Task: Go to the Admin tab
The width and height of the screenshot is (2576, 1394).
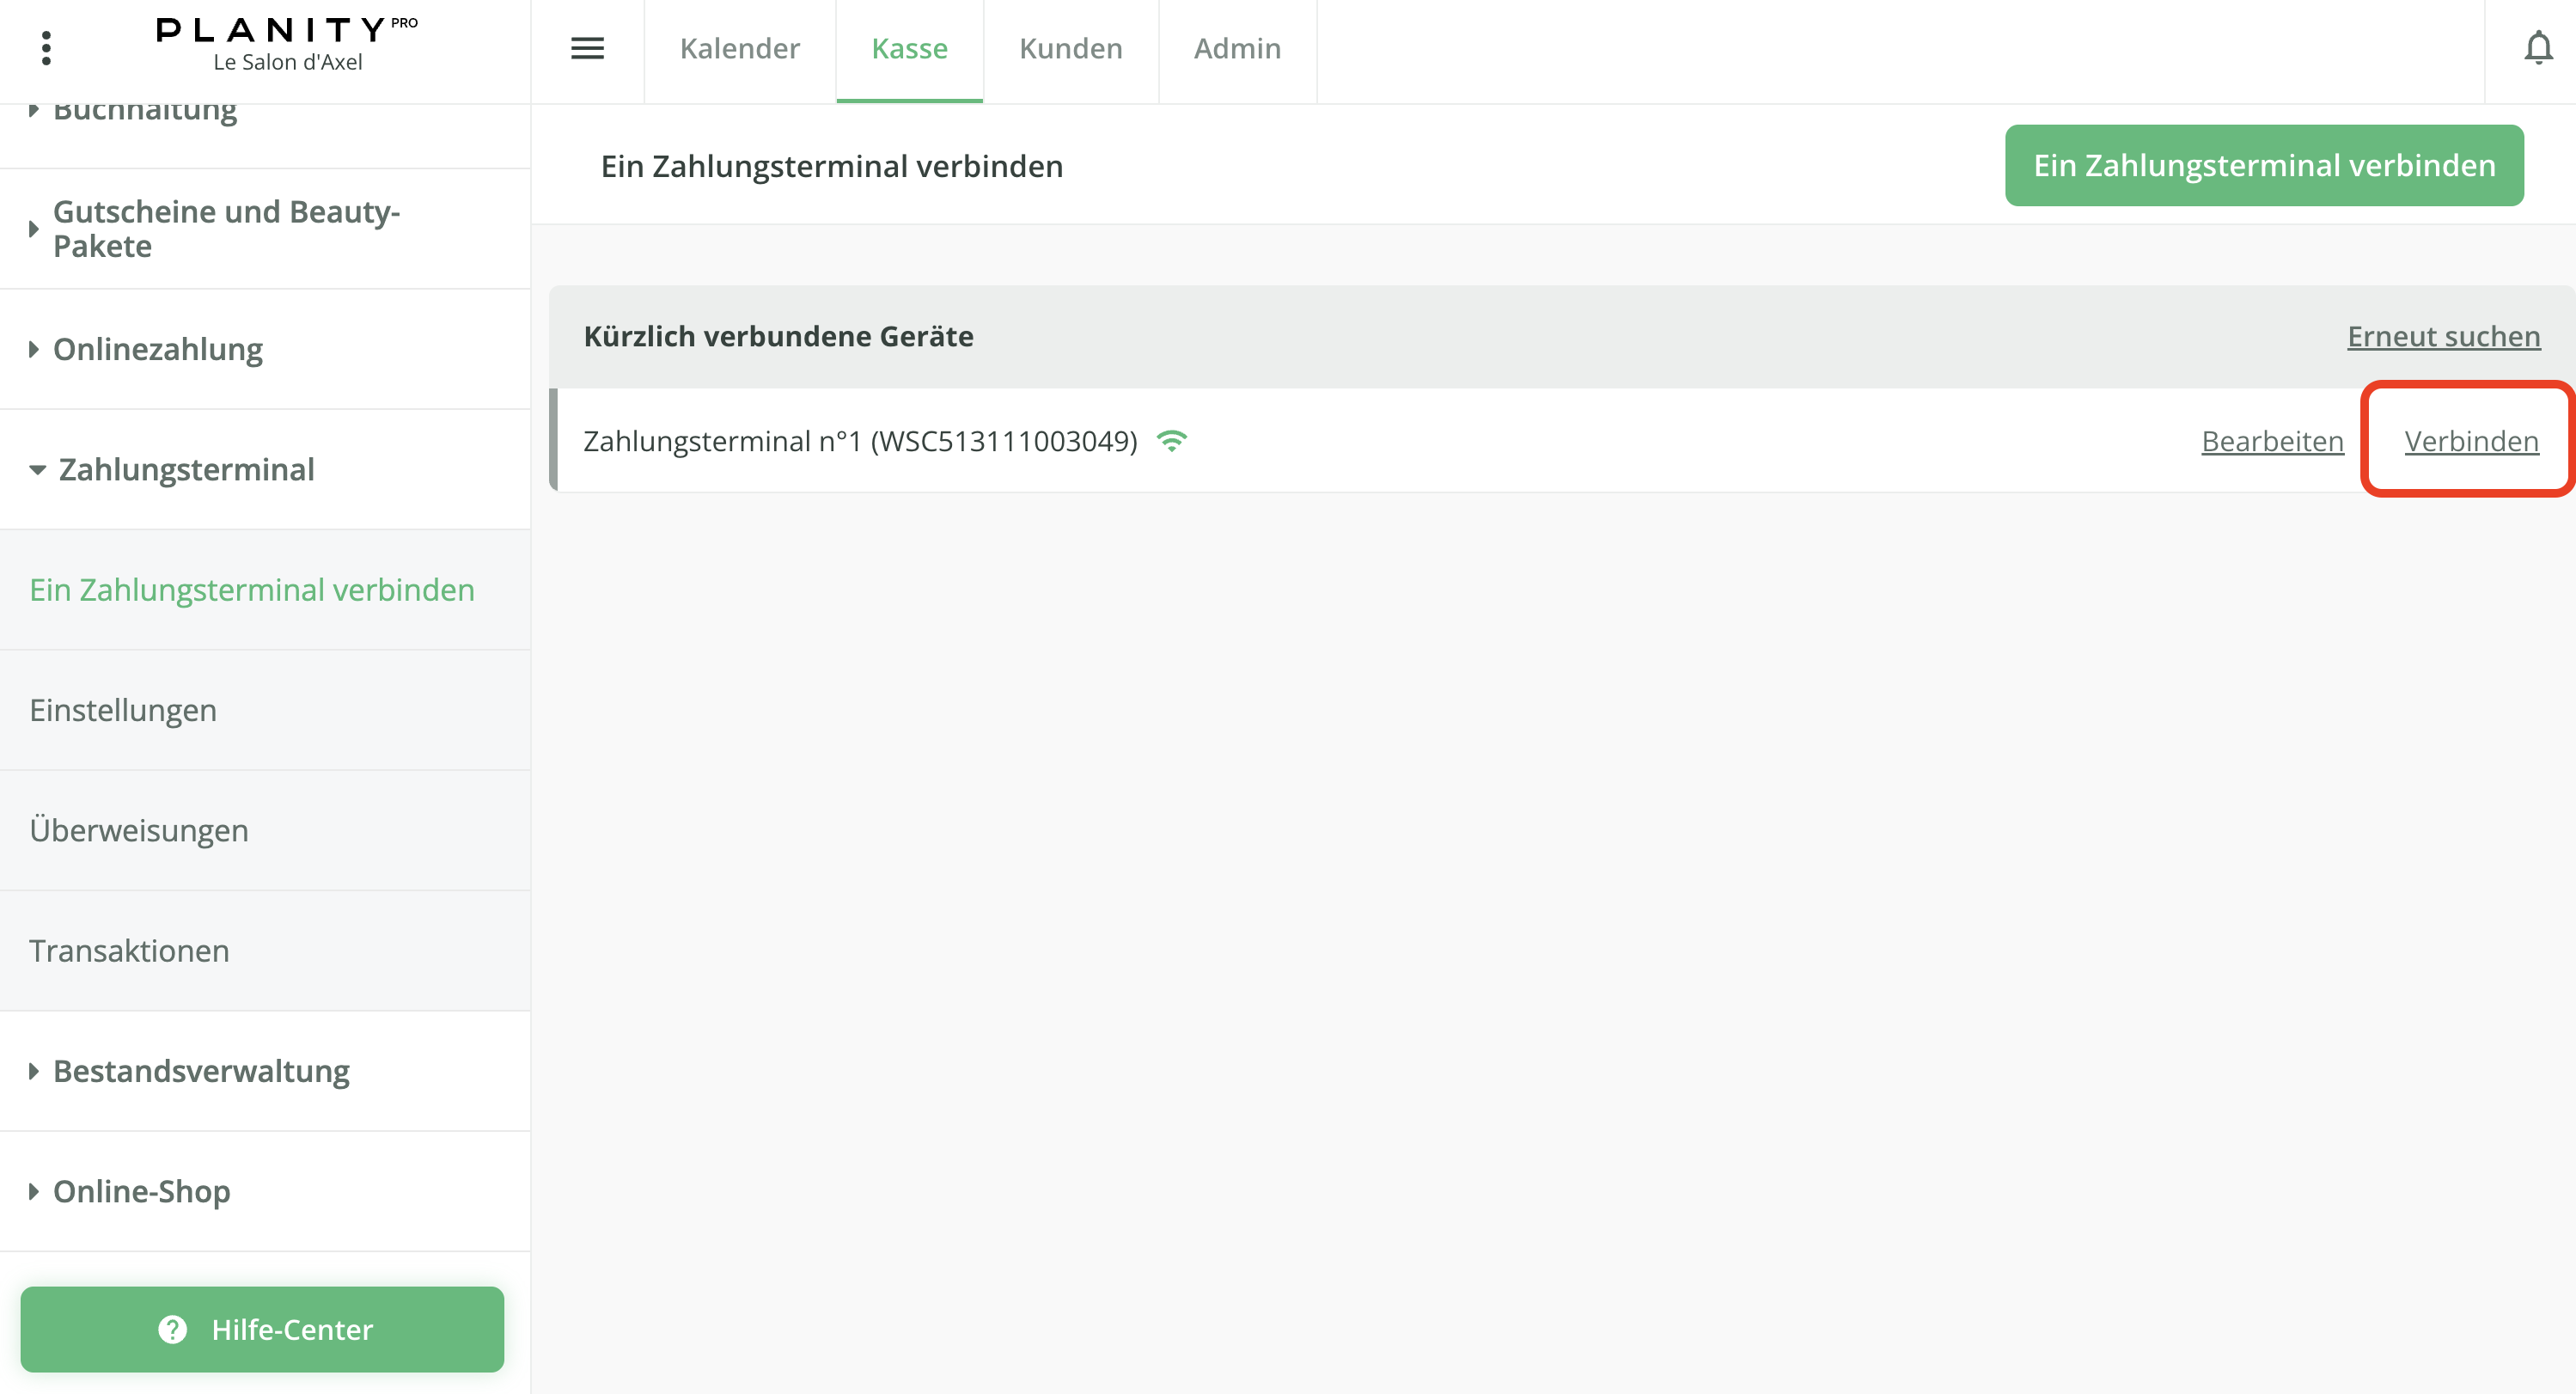Action: (1237, 48)
